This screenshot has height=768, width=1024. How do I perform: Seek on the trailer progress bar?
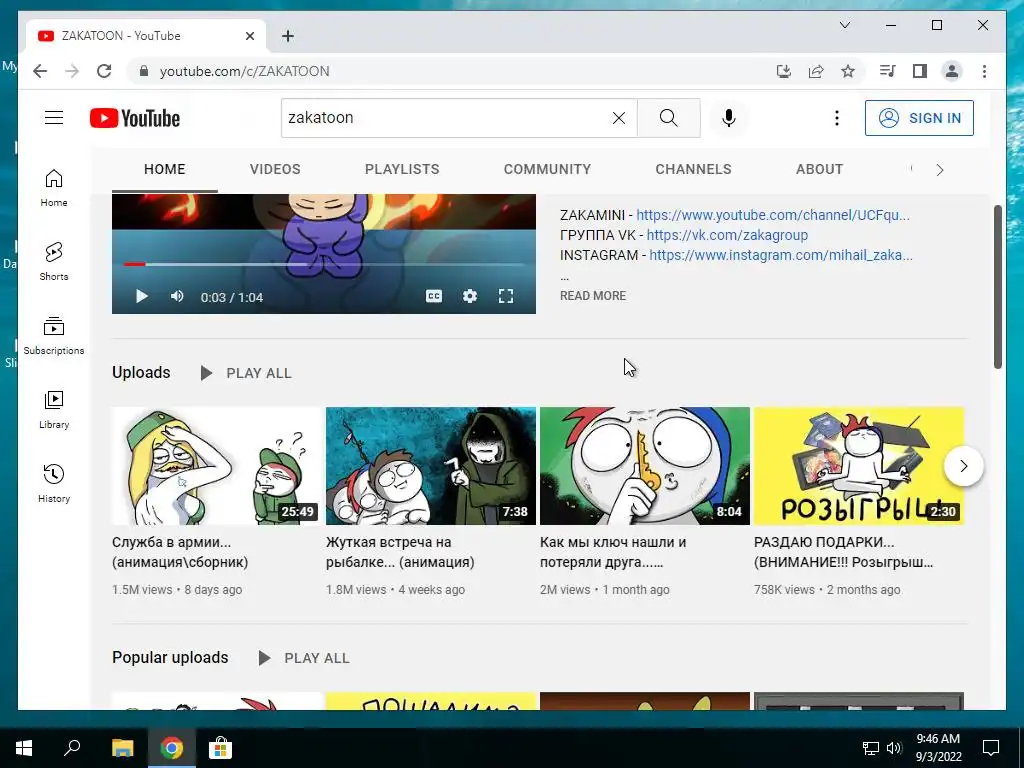pyautogui.click(x=324, y=264)
